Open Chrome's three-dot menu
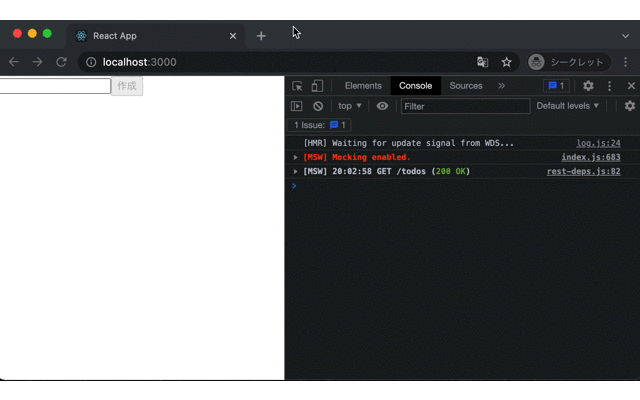Viewport: 640px width, 400px height. pos(625,62)
